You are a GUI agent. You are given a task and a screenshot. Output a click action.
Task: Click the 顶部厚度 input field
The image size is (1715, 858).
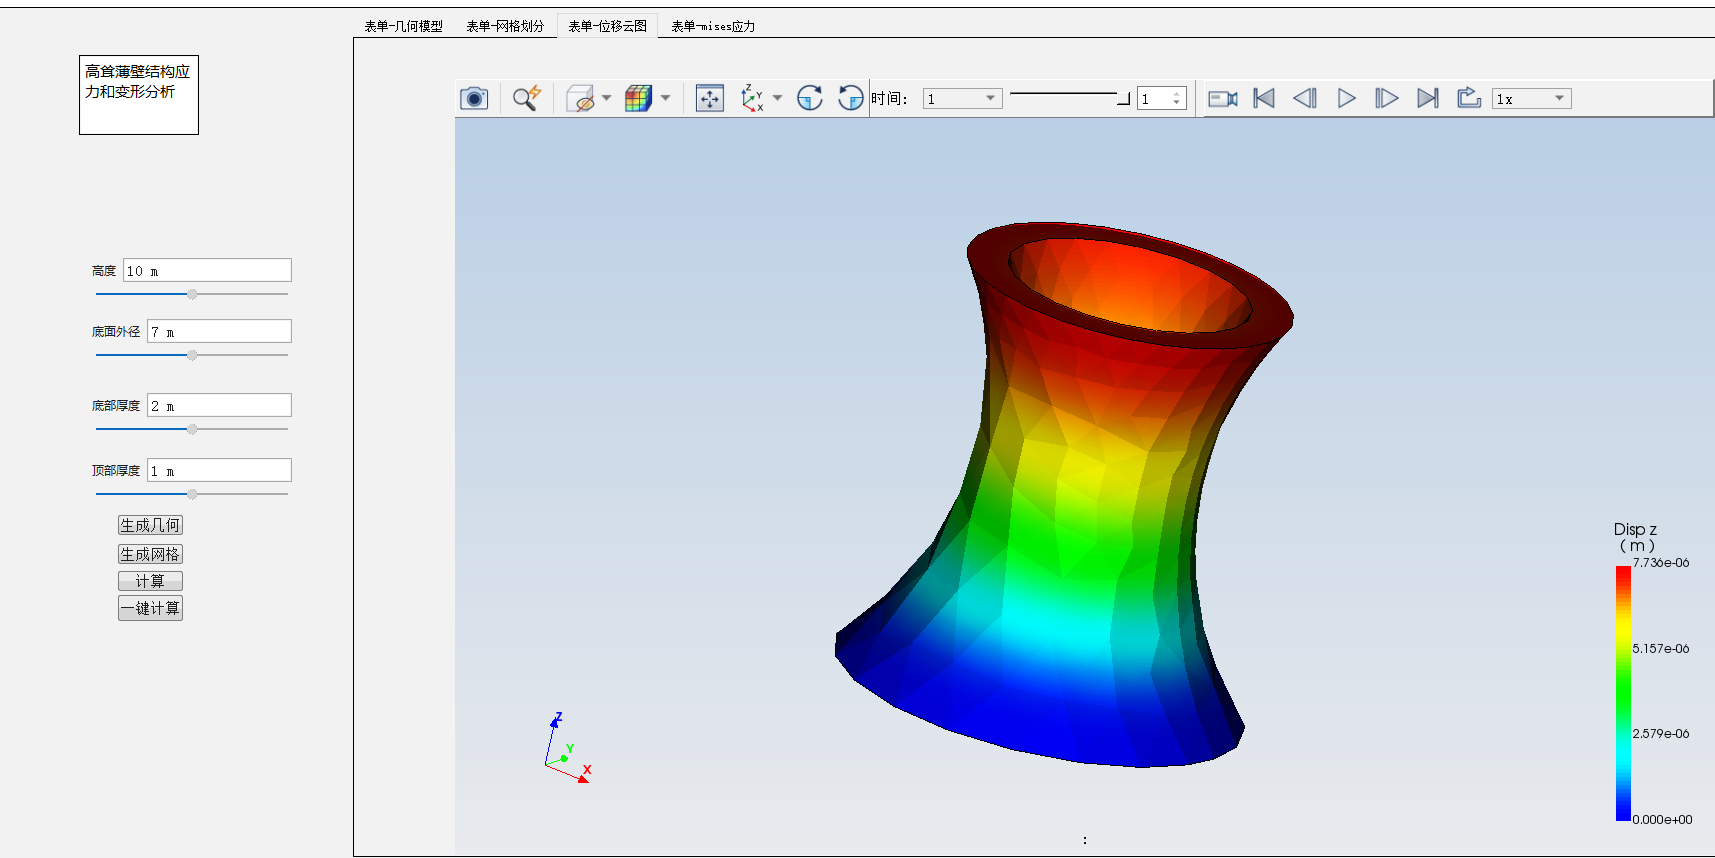click(x=219, y=470)
